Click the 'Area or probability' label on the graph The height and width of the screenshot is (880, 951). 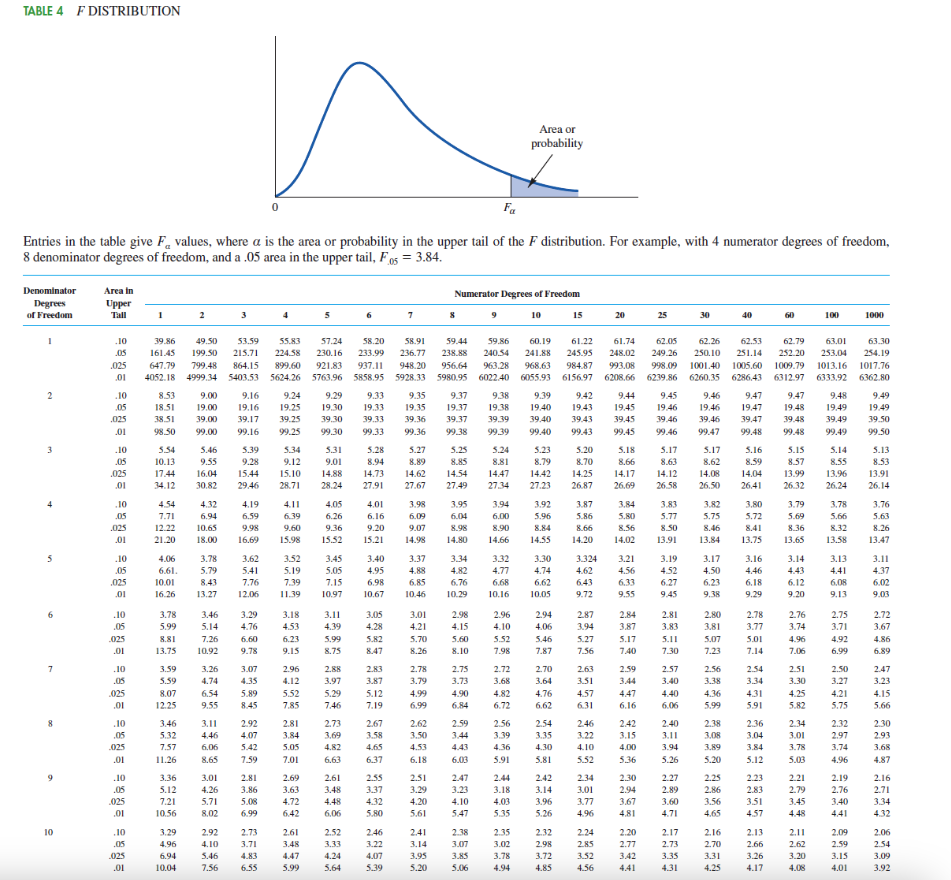(557, 136)
